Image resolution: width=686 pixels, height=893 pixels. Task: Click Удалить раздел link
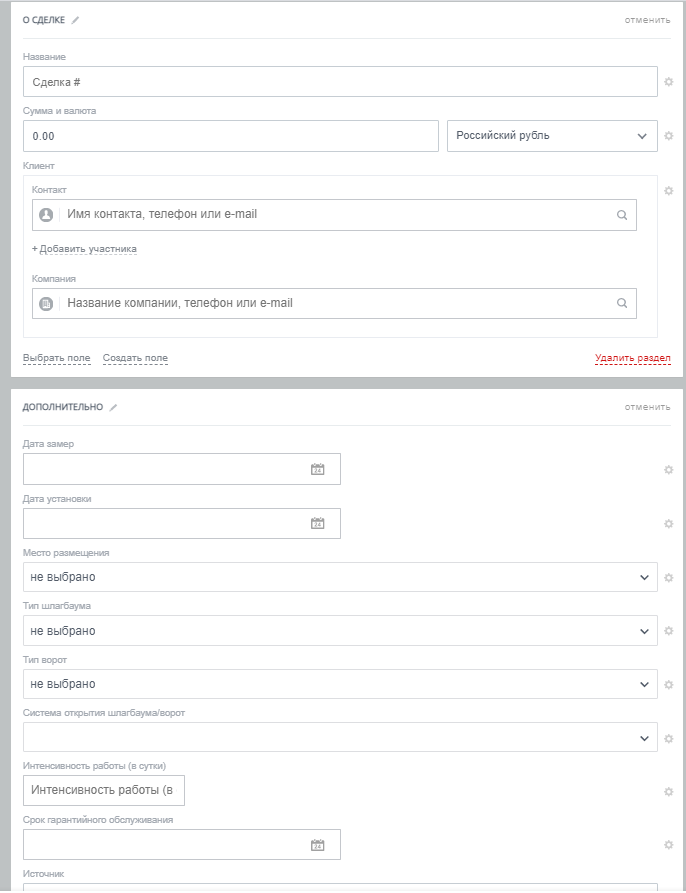pos(632,358)
